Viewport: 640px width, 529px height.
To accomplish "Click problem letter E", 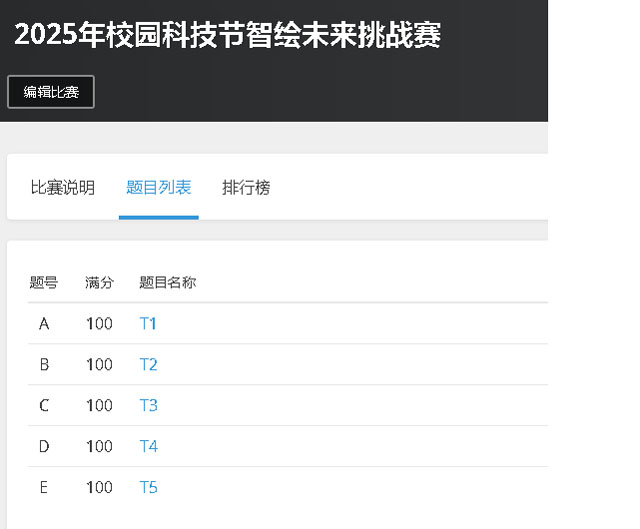I will pos(44,487).
